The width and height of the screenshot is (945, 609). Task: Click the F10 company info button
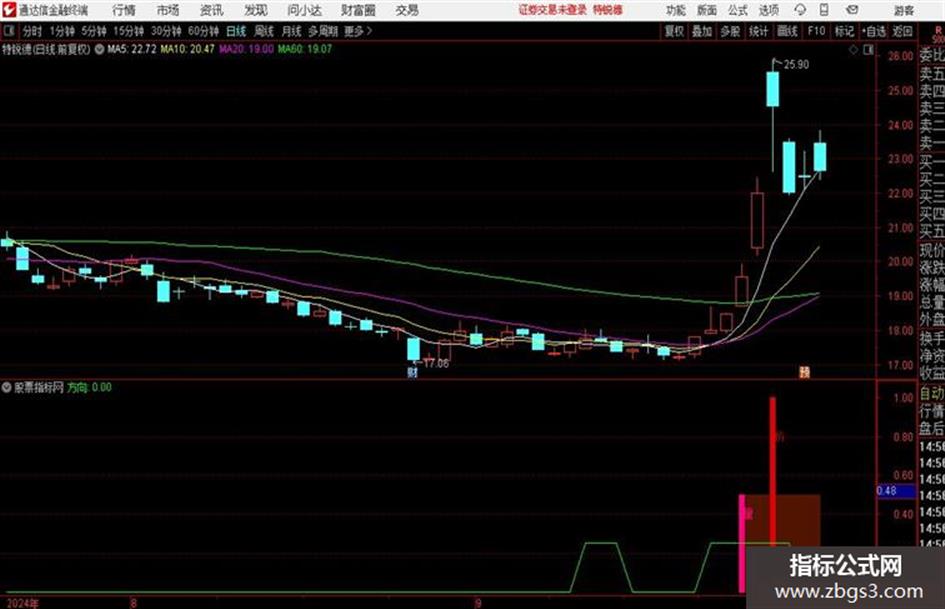tap(817, 31)
